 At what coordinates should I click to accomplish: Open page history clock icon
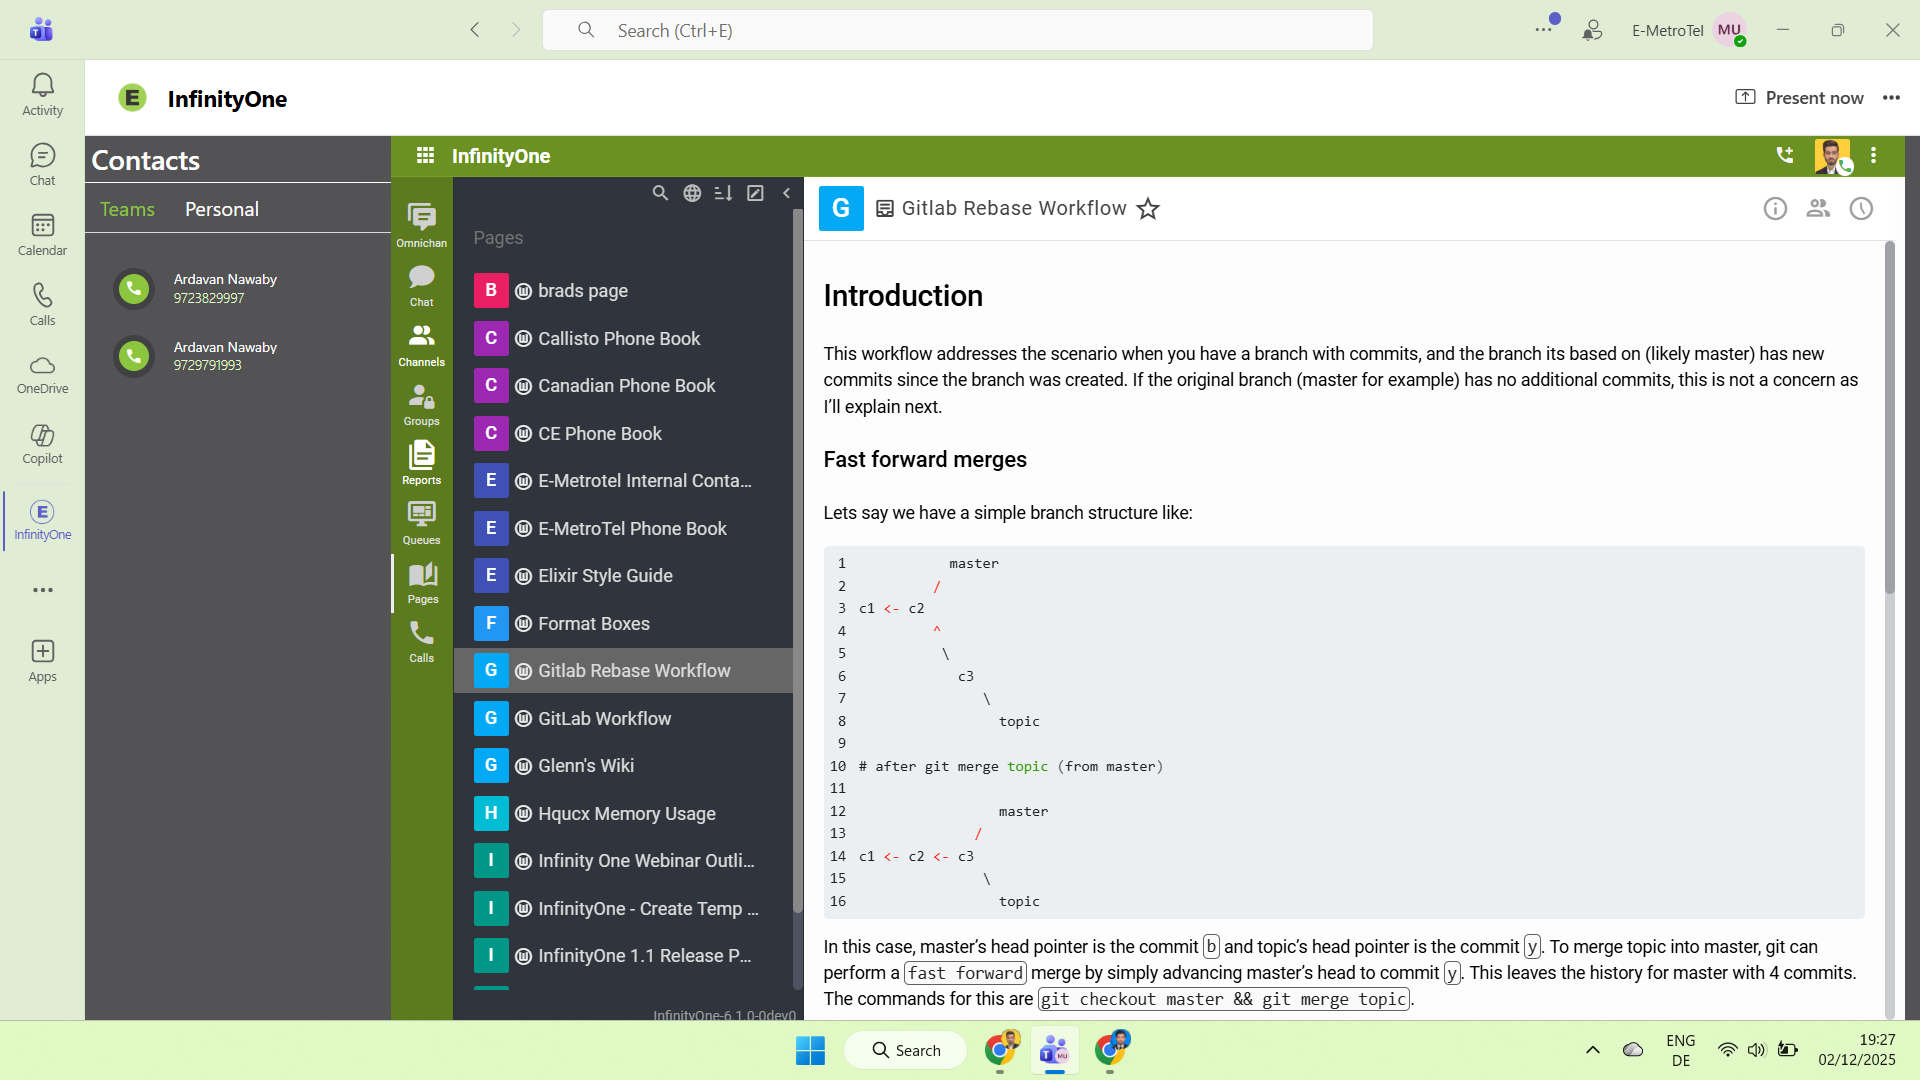(1861, 208)
